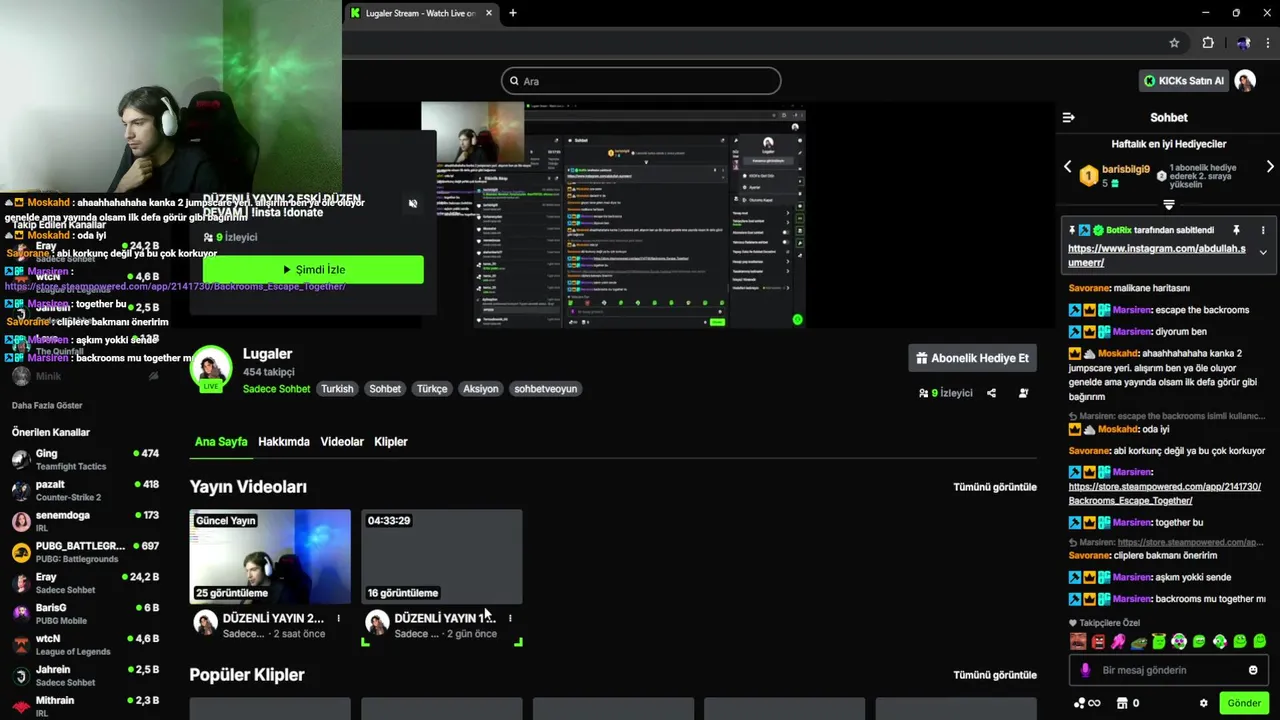
Task: Open profile avatar menu top right
Action: pos(1245,81)
